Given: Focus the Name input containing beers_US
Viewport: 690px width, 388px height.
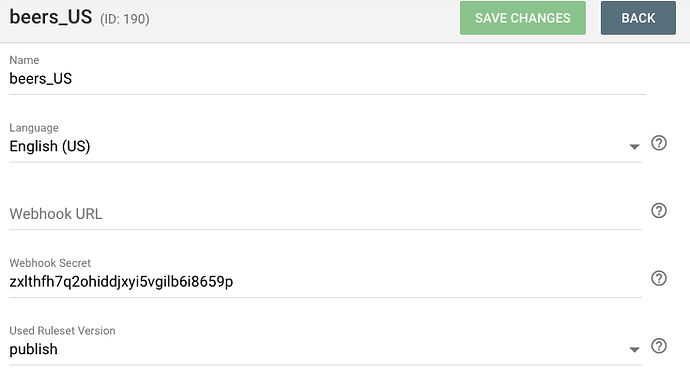Looking at the screenshot, I should [x=327, y=79].
